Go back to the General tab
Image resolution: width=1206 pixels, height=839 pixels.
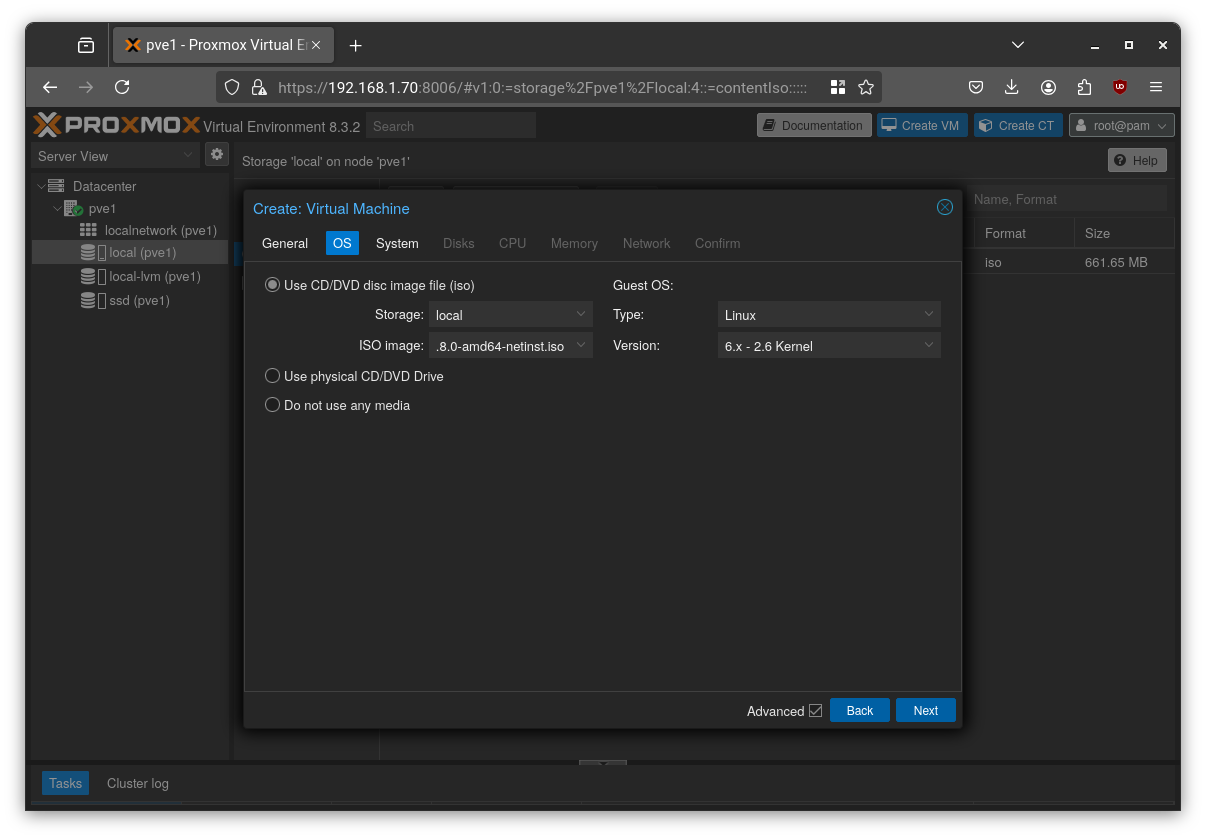[x=285, y=243]
